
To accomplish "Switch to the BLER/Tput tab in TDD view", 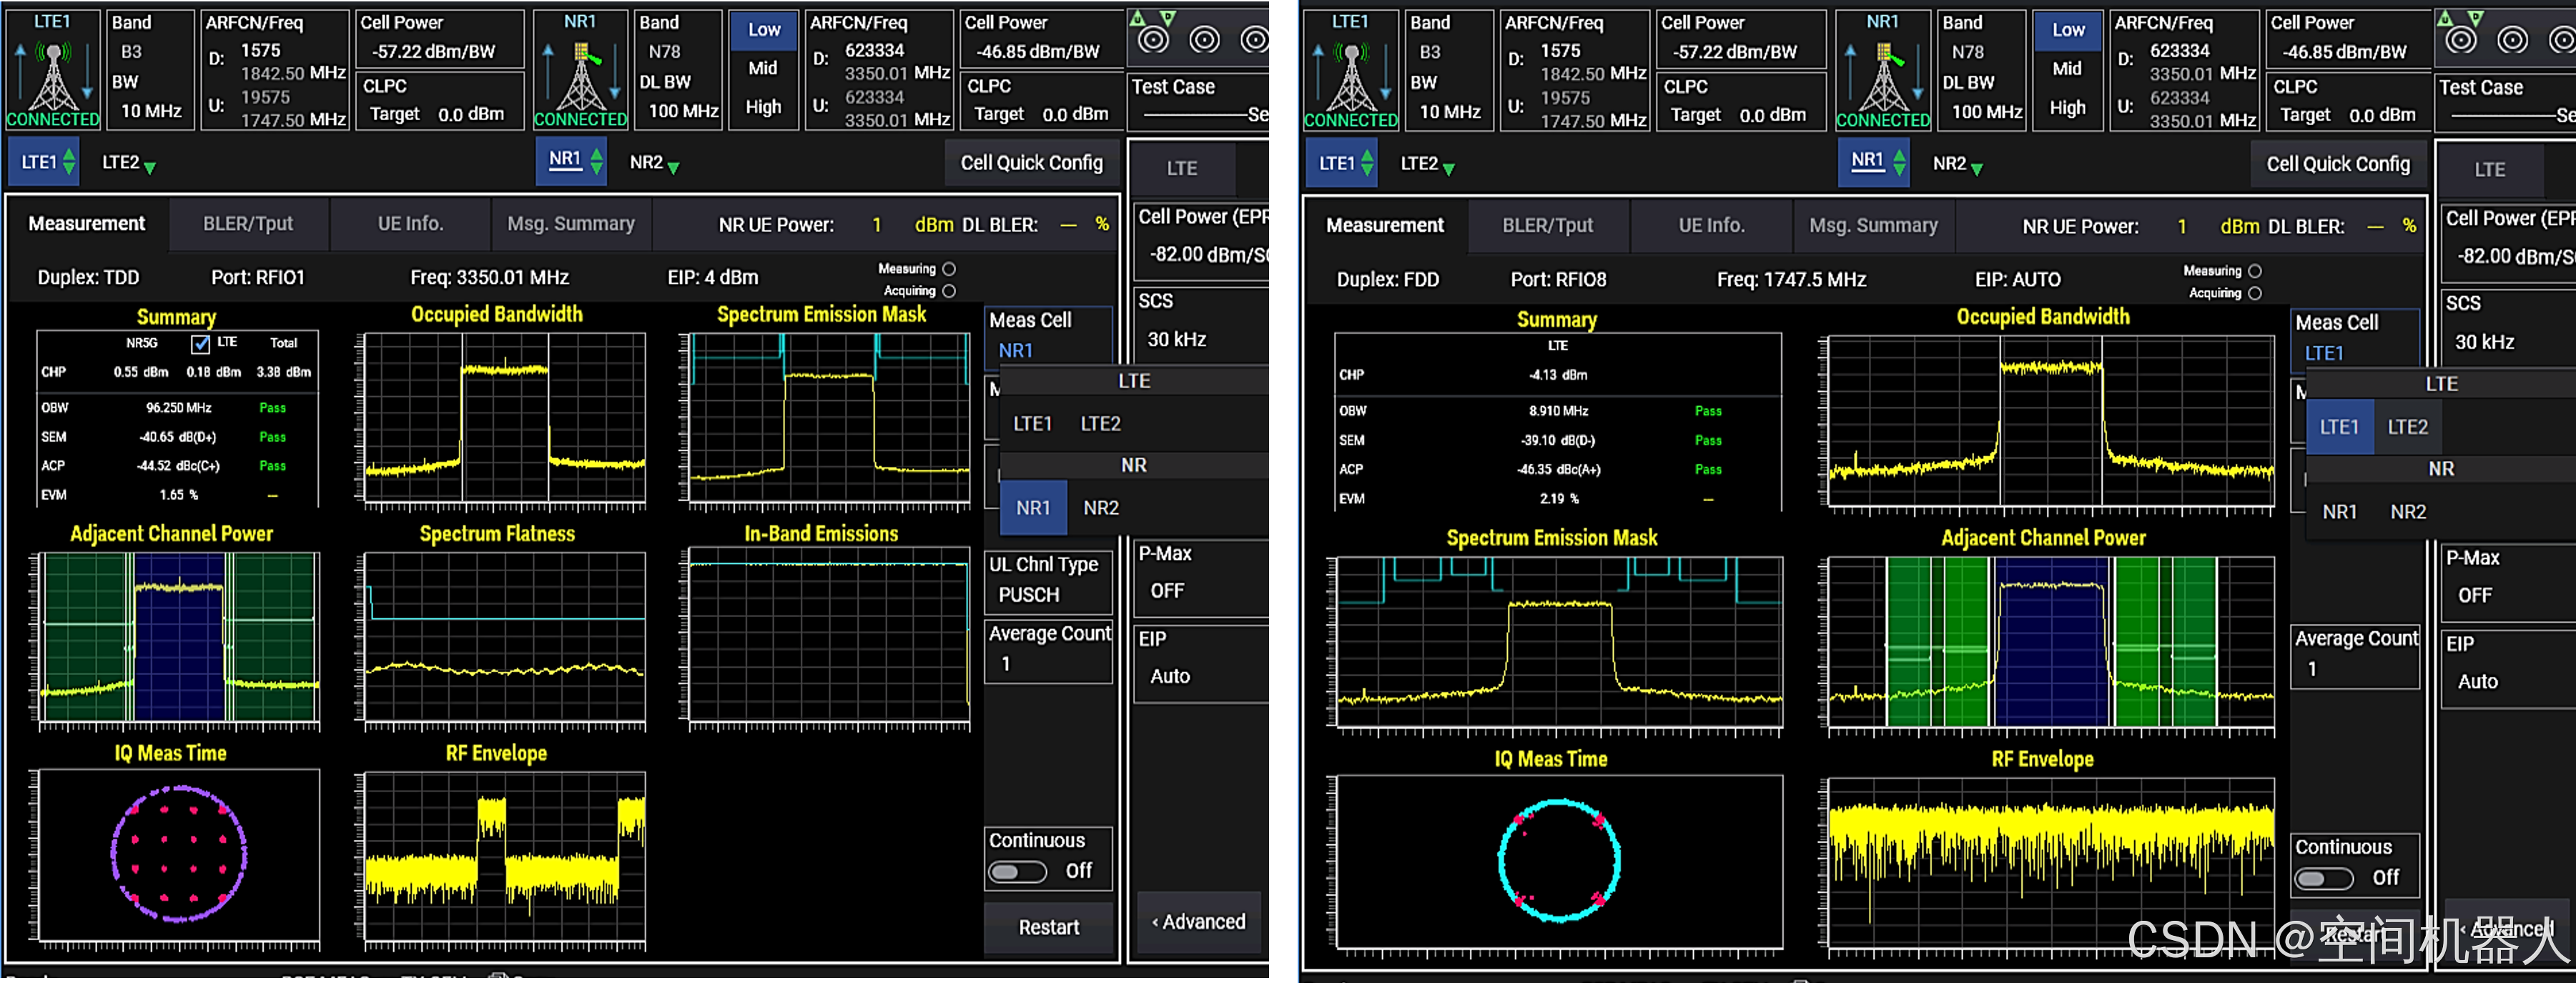I will [248, 224].
